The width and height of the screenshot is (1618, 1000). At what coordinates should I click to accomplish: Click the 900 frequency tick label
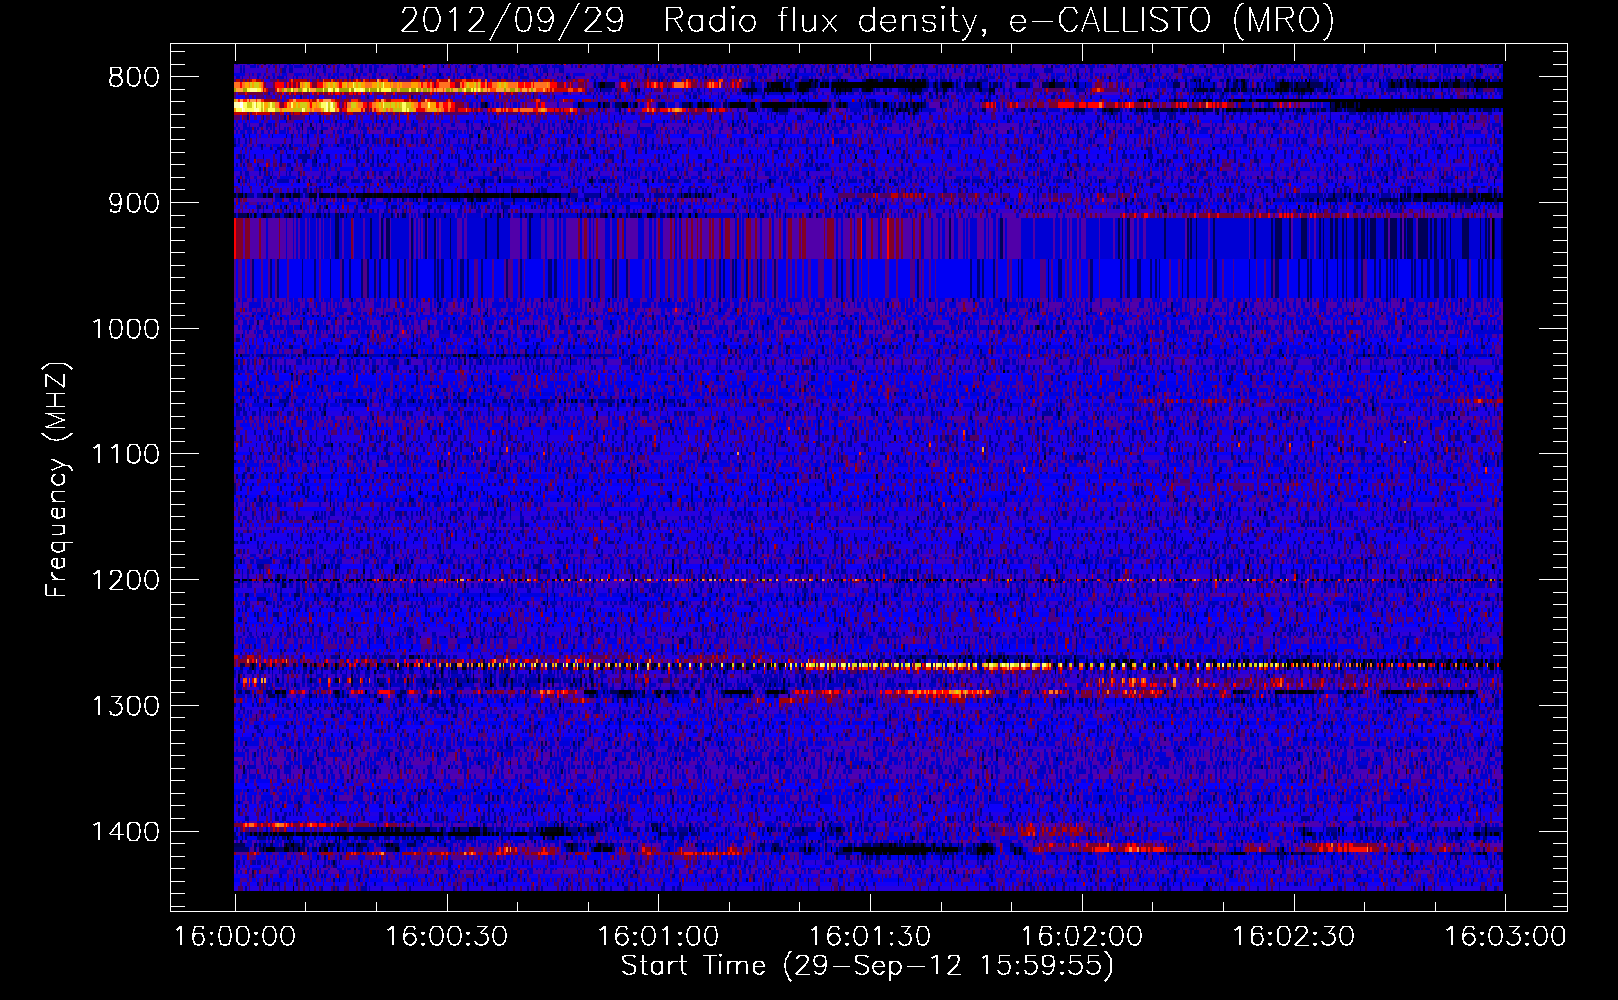pos(134,203)
